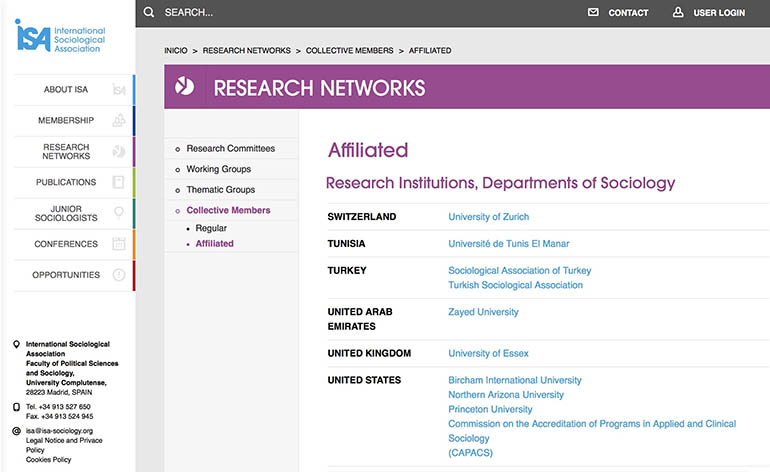The height and width of the screenshot is (472, 770).
Task: Click the Research Networks pie icon in sidebar
Action: point(119,151)
